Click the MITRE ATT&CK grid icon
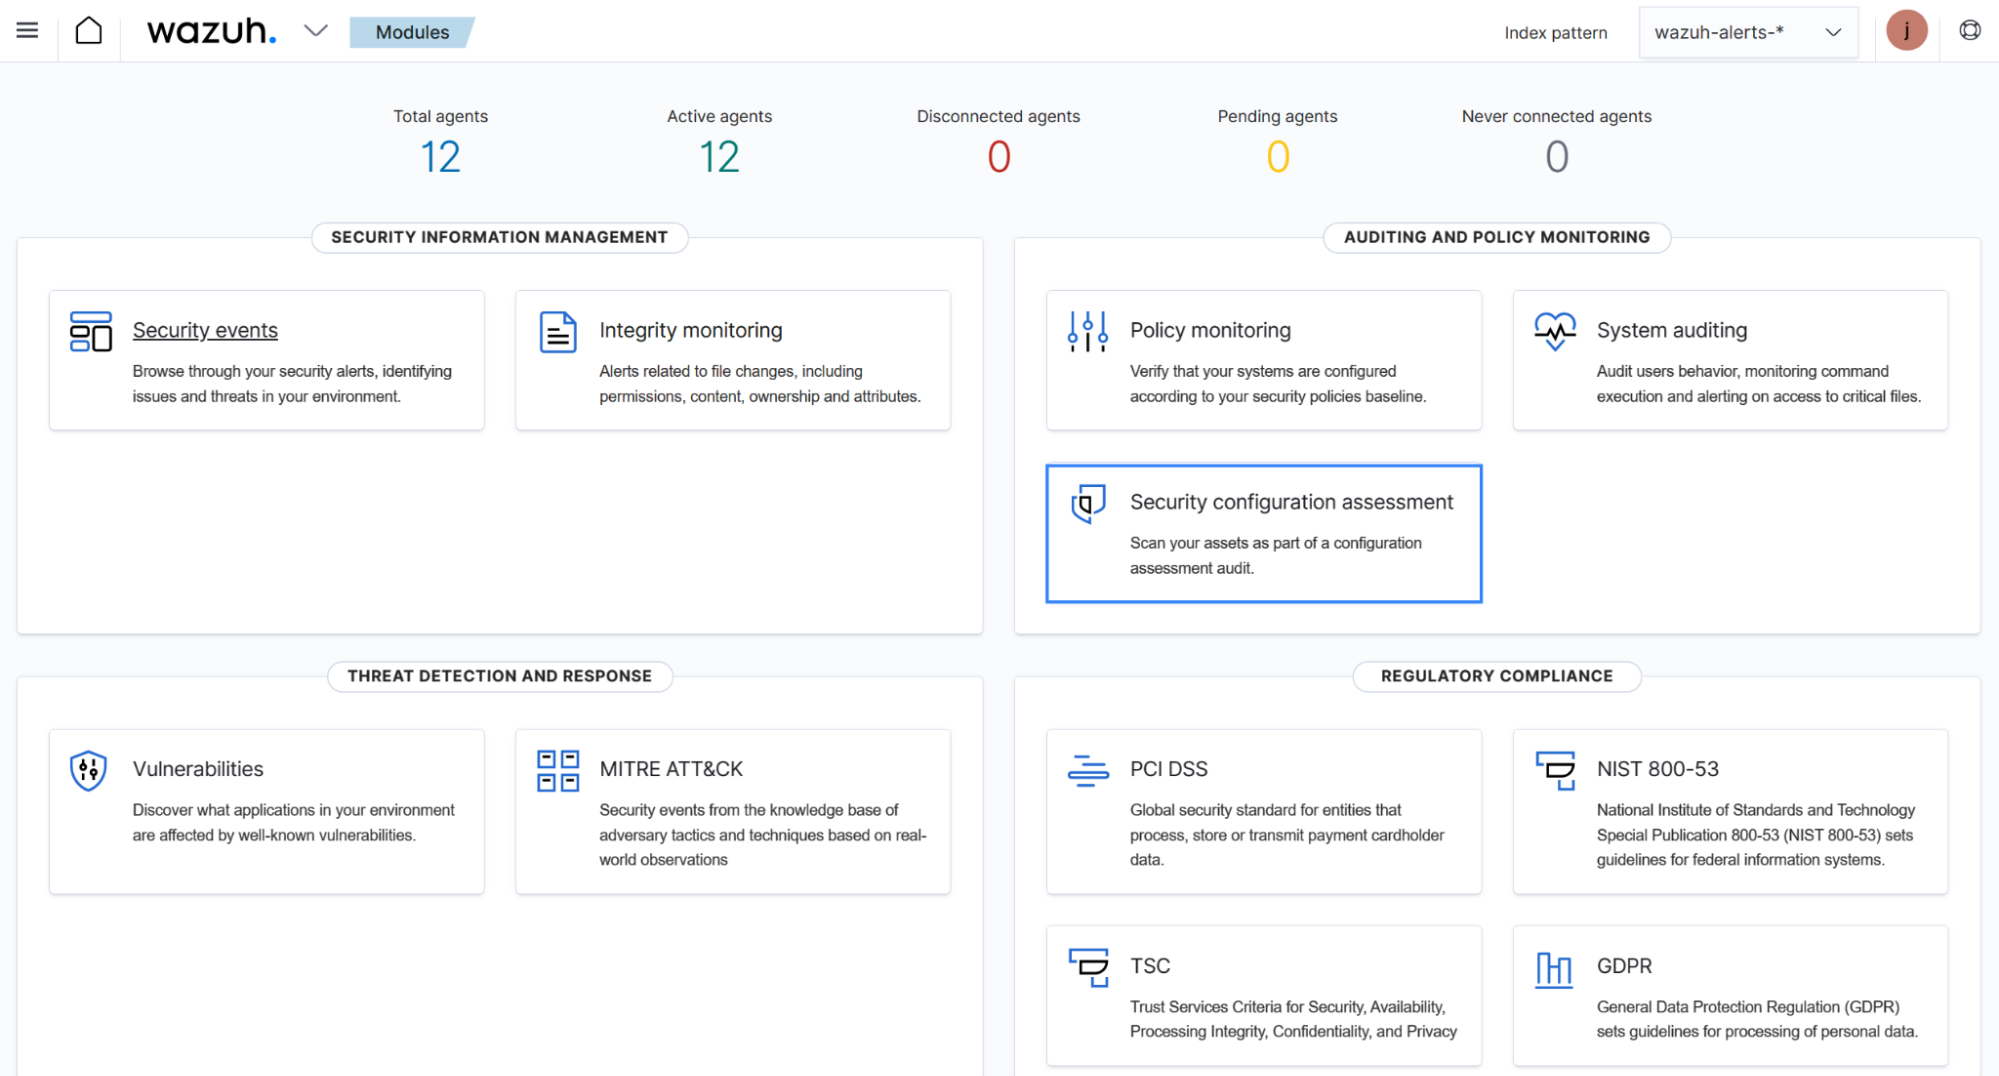This screenshot has width=1999, height=1076. tap(558, 771)
